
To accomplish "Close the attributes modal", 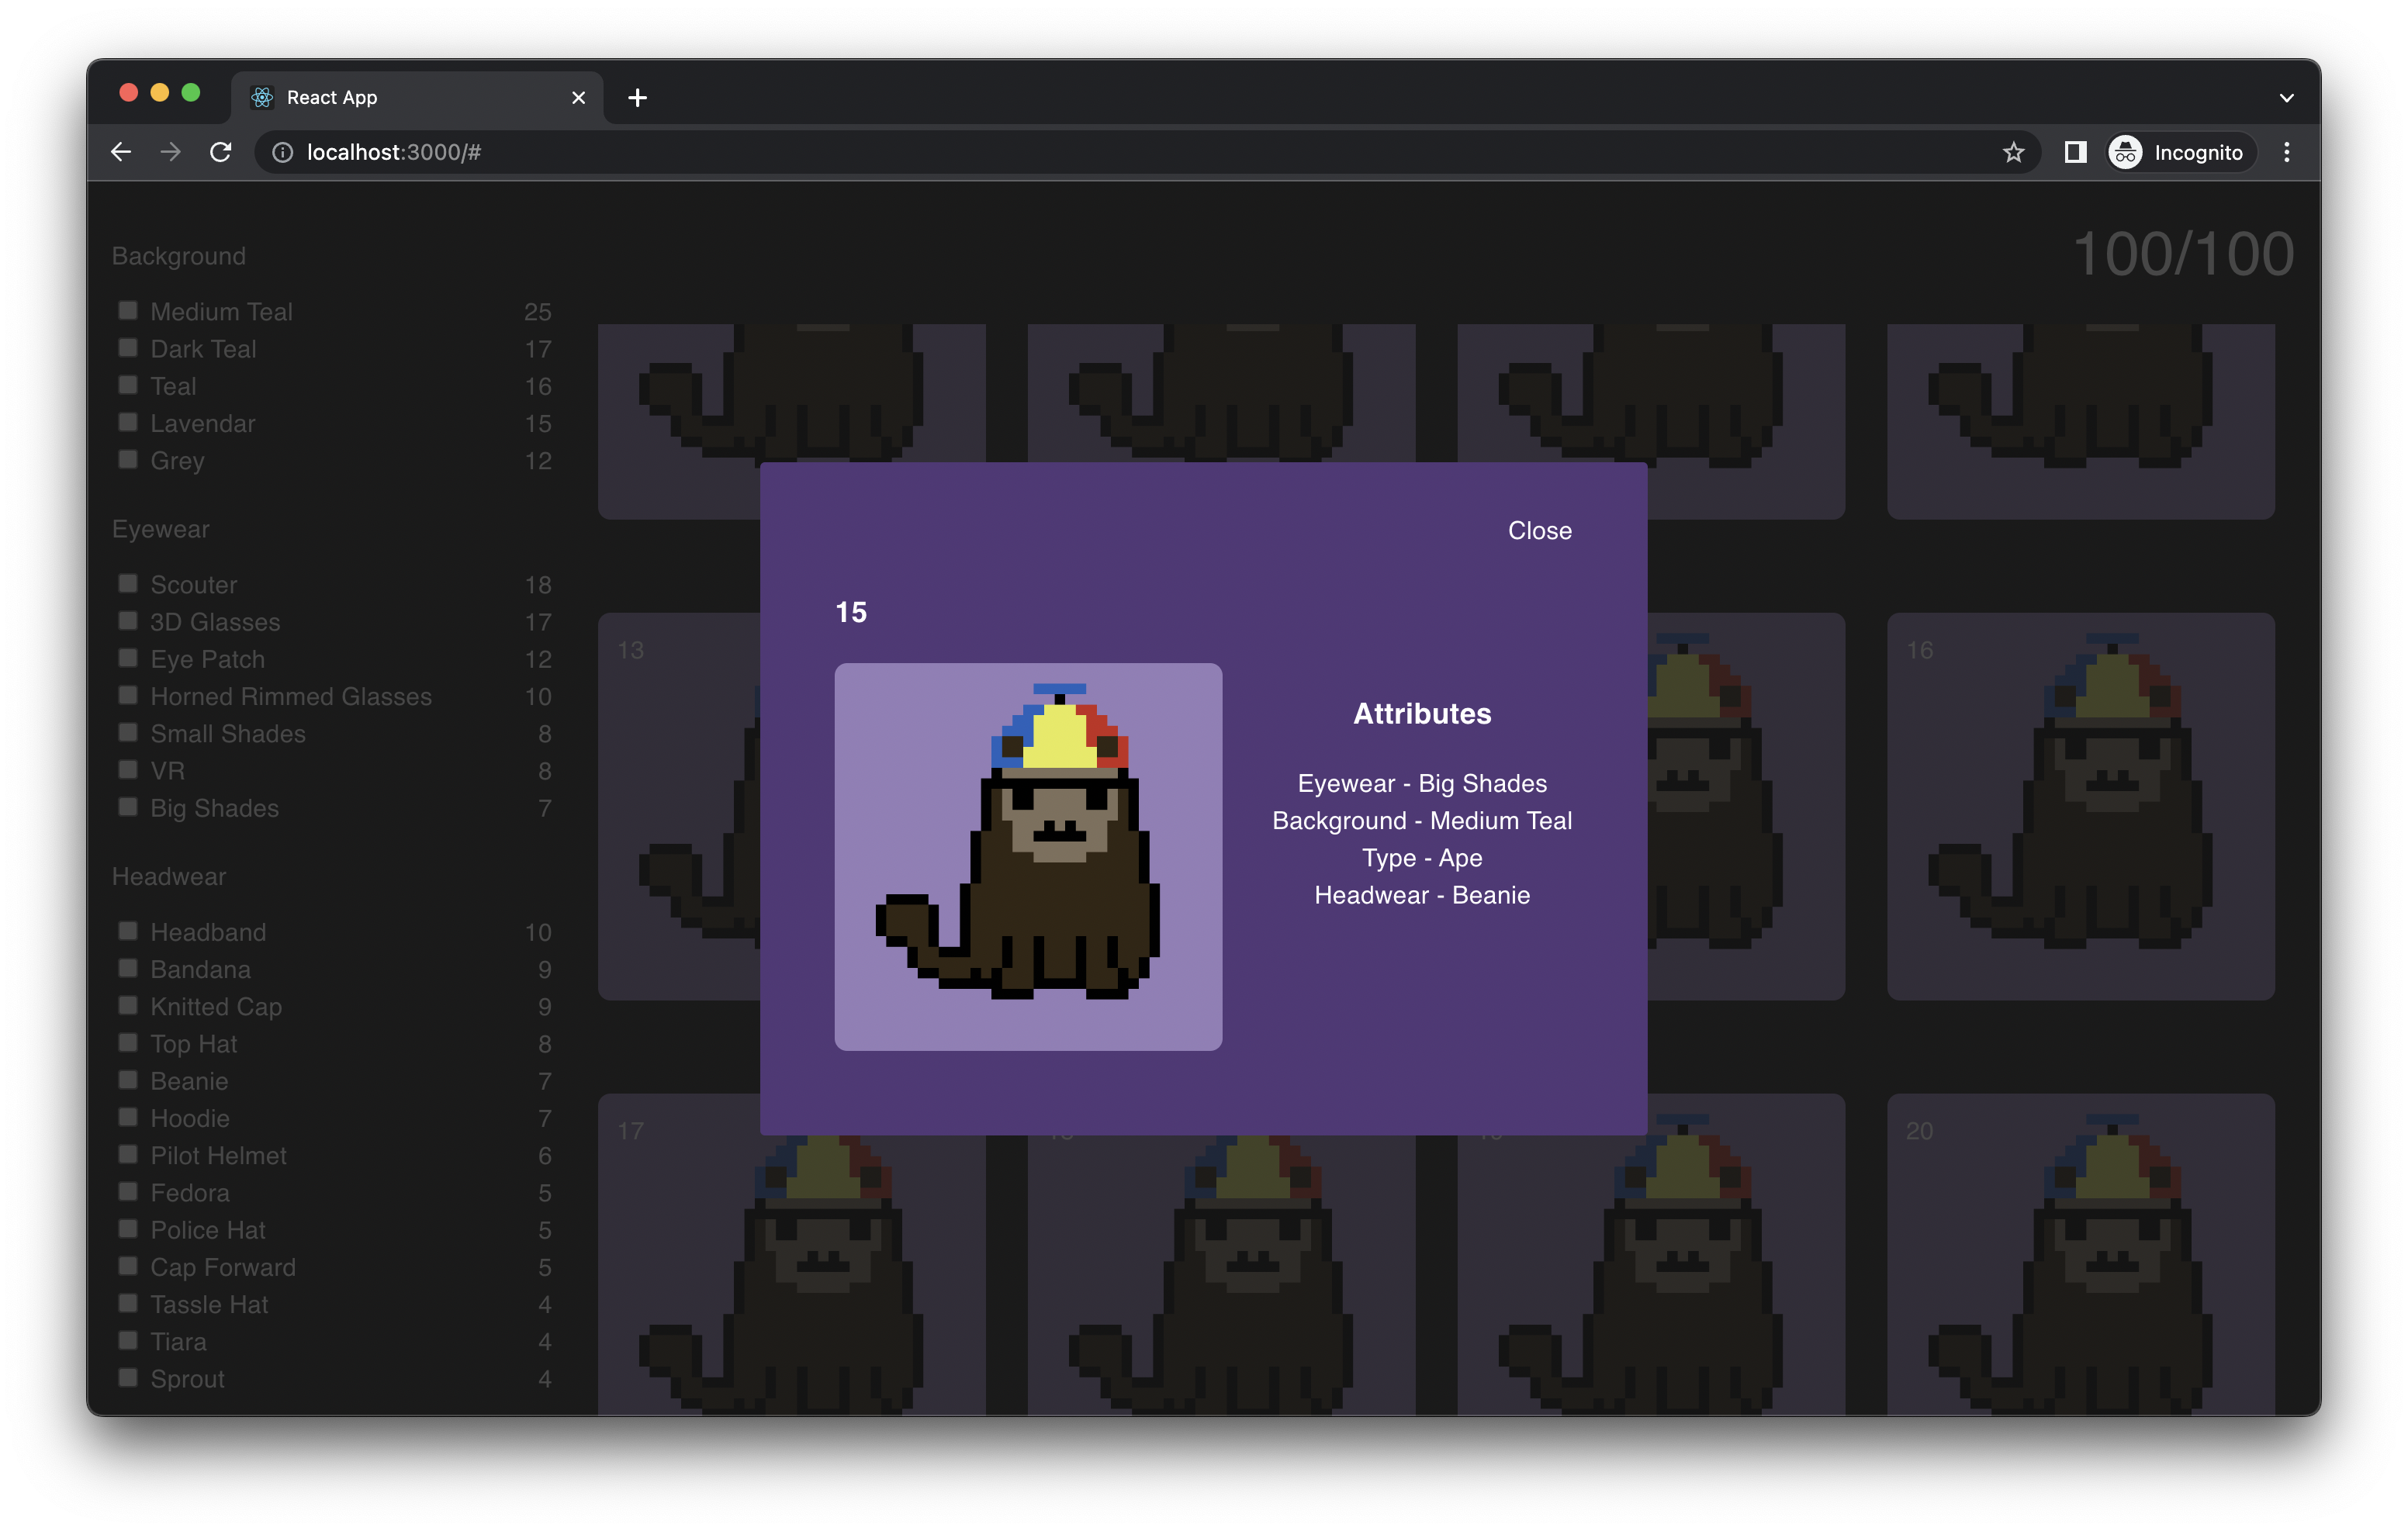I will click(x=1539, y=531).
